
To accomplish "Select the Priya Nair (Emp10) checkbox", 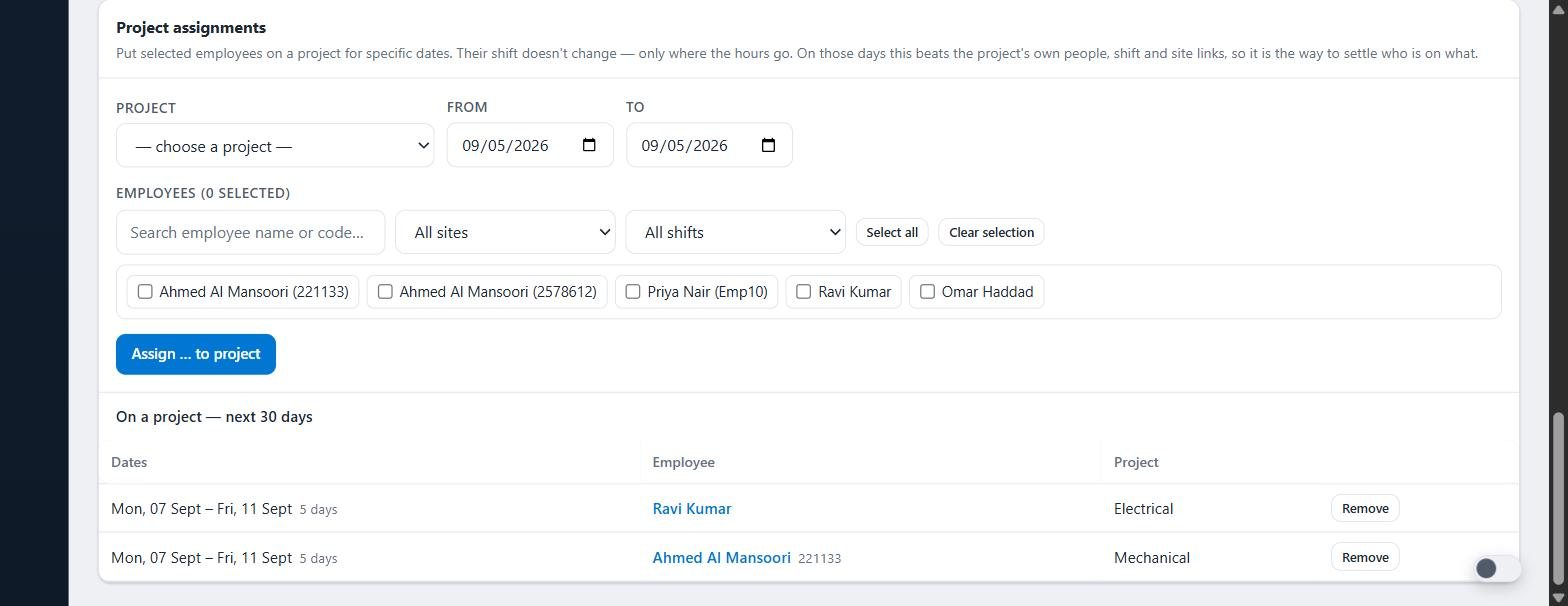I will click(x=633, y=292).
